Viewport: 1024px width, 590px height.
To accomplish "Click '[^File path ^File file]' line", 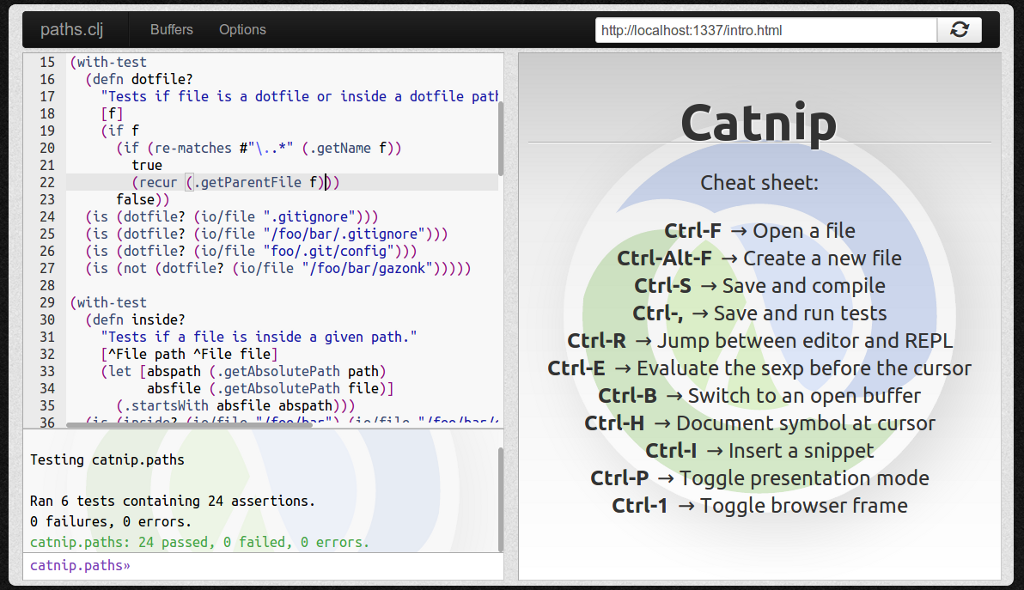I will (189, 354).
